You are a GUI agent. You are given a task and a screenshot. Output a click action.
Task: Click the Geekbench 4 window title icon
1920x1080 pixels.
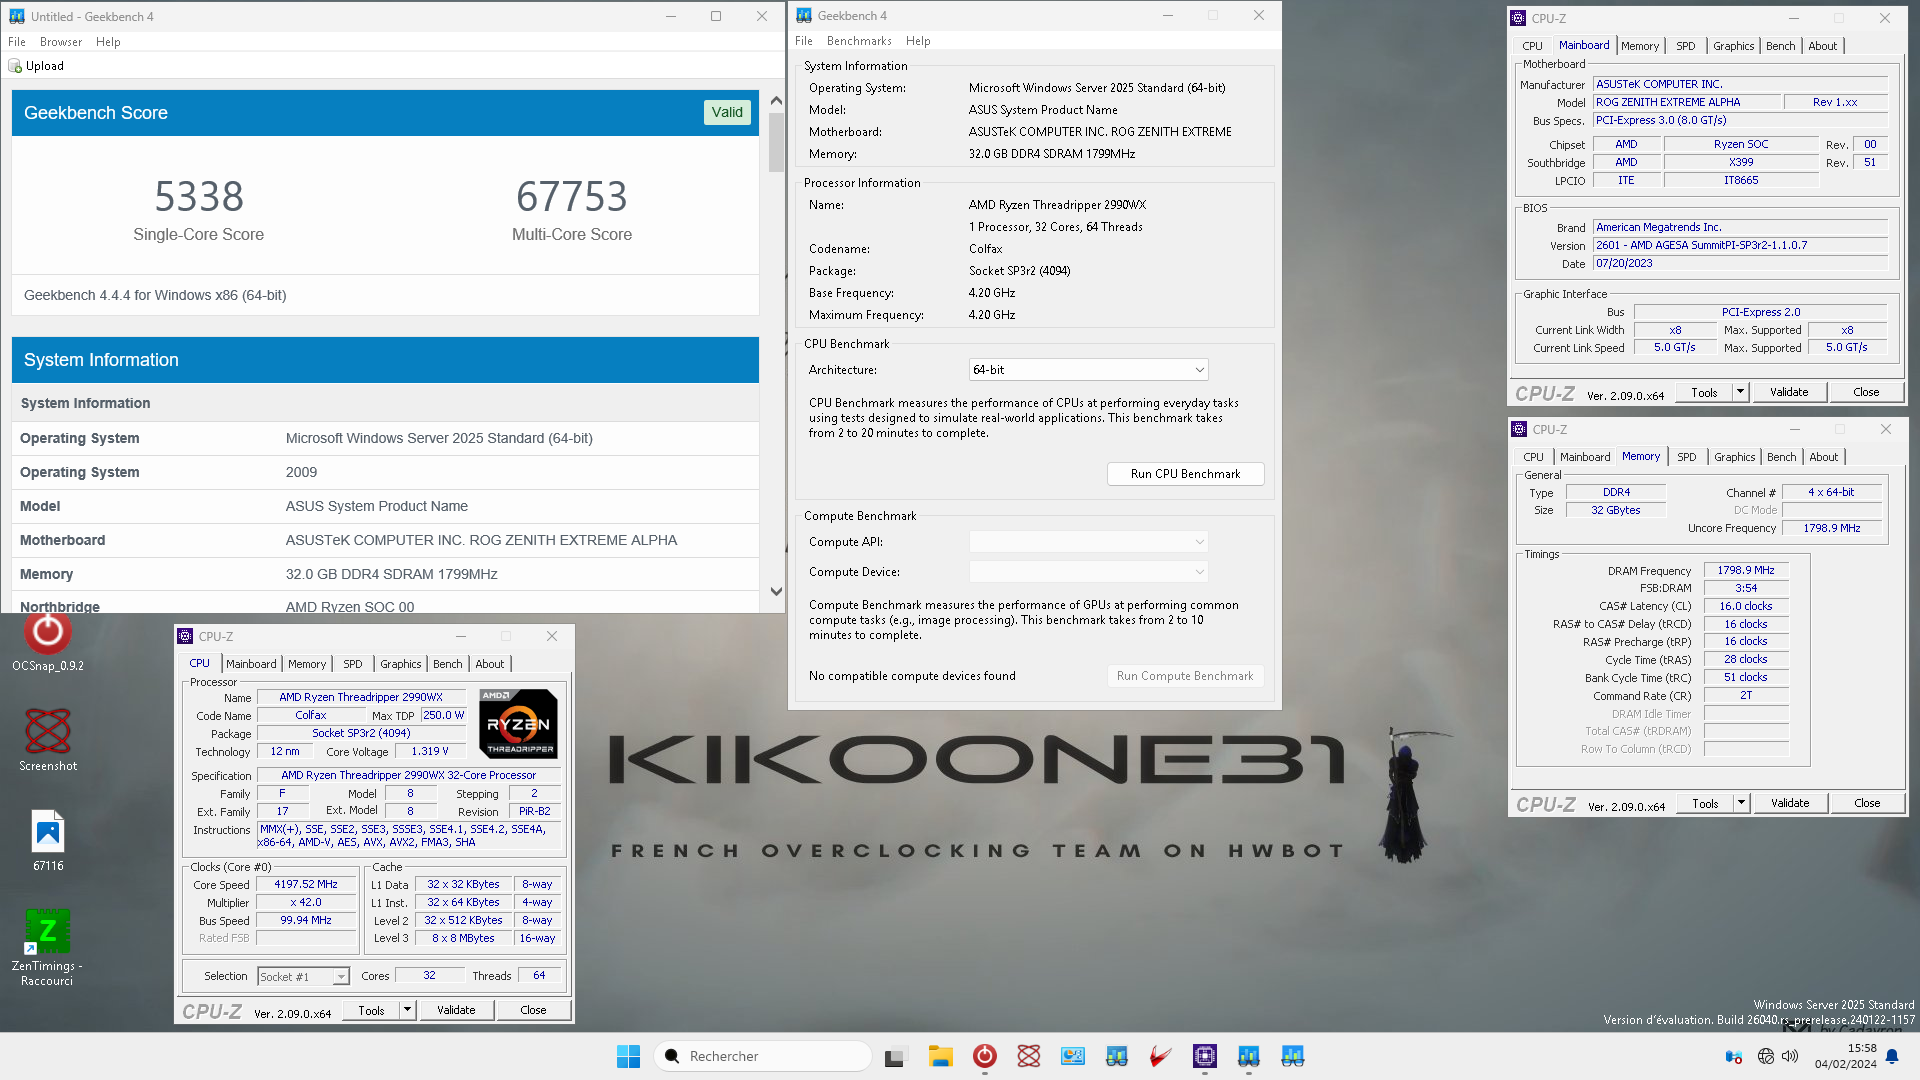pyautogui.click(x=804, y=15)
